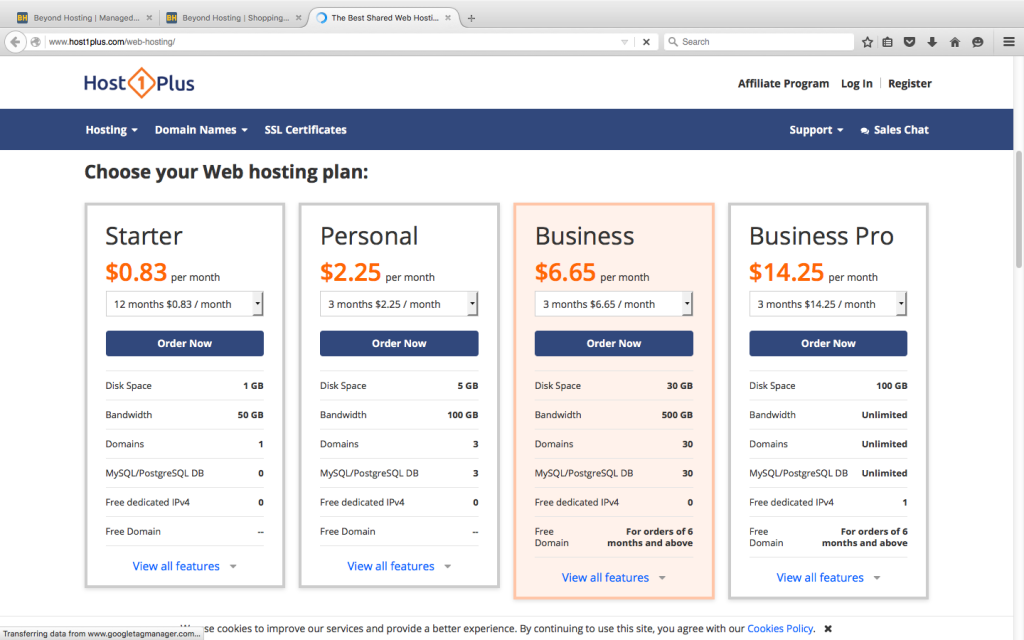Open the Hosting menu
The image size is (1024, 640).
pos(112,129)
